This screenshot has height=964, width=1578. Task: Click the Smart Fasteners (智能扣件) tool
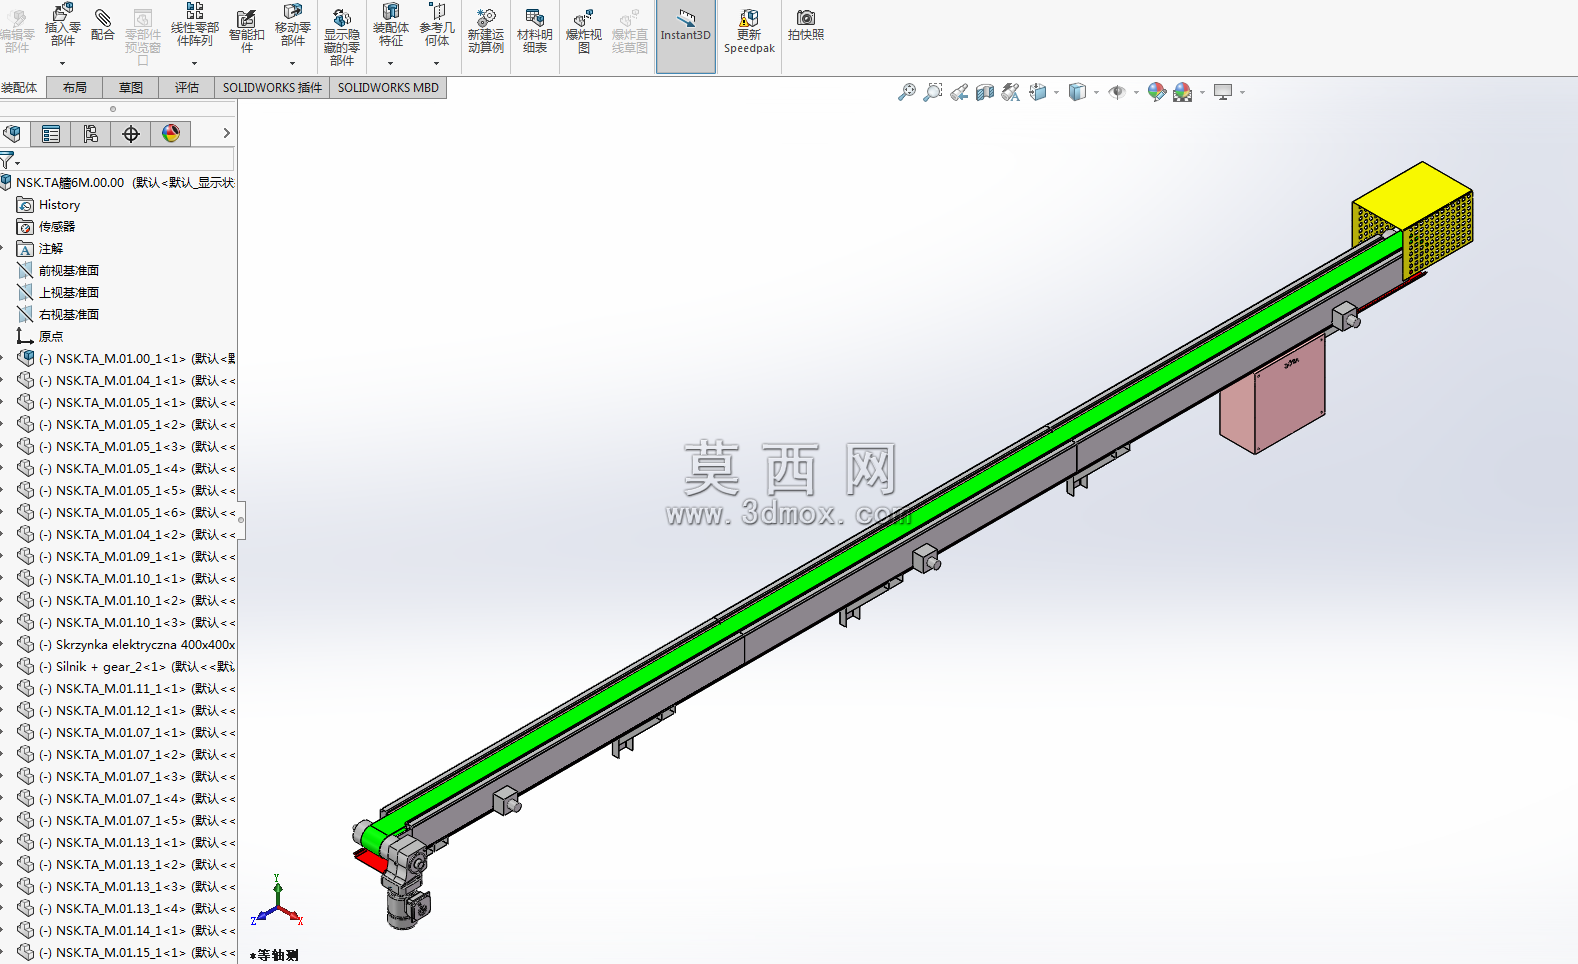[x=247, y=31]
